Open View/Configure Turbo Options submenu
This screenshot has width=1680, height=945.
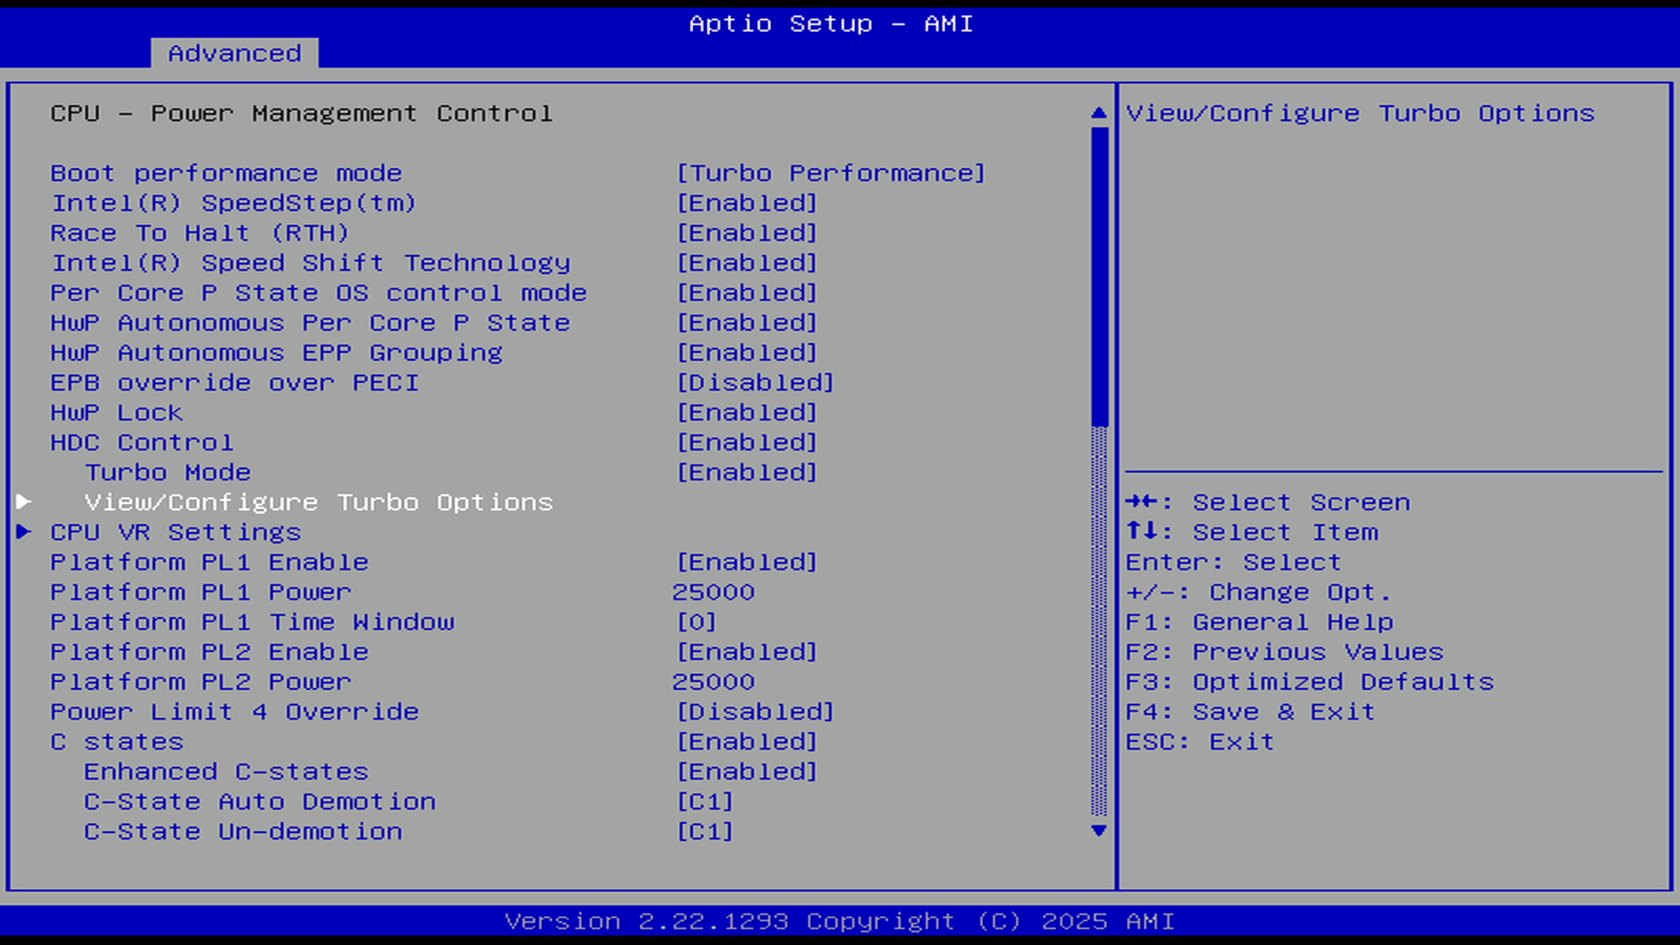pyautogui.click(x=319, y=502)
